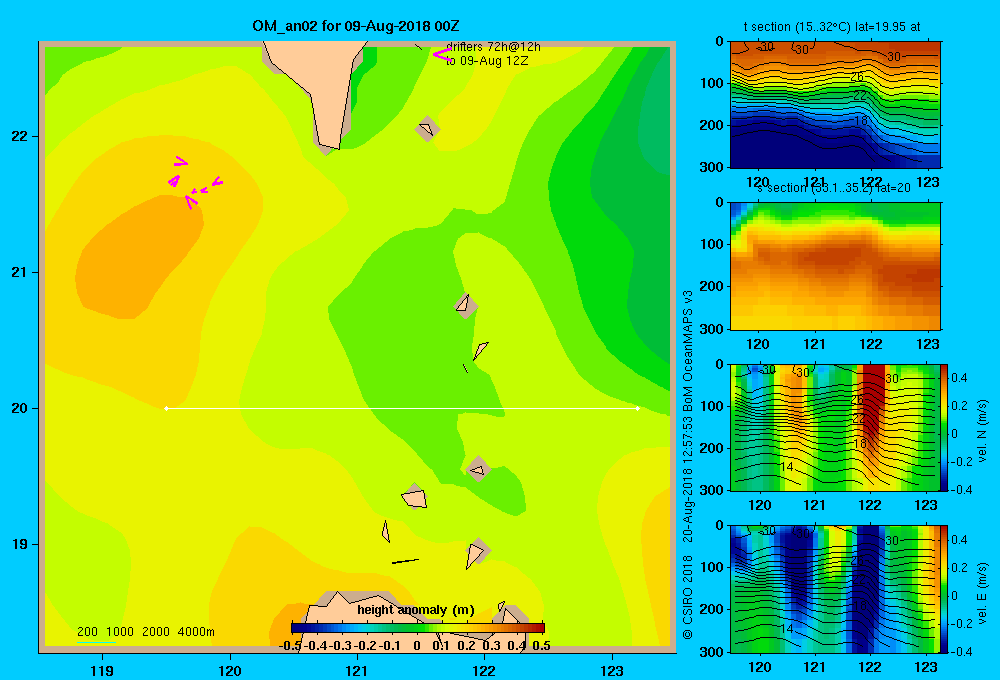Screen dimensions: 1000x680
Task: Click the latitude 22 label on the main map axis
Action: 19,137
